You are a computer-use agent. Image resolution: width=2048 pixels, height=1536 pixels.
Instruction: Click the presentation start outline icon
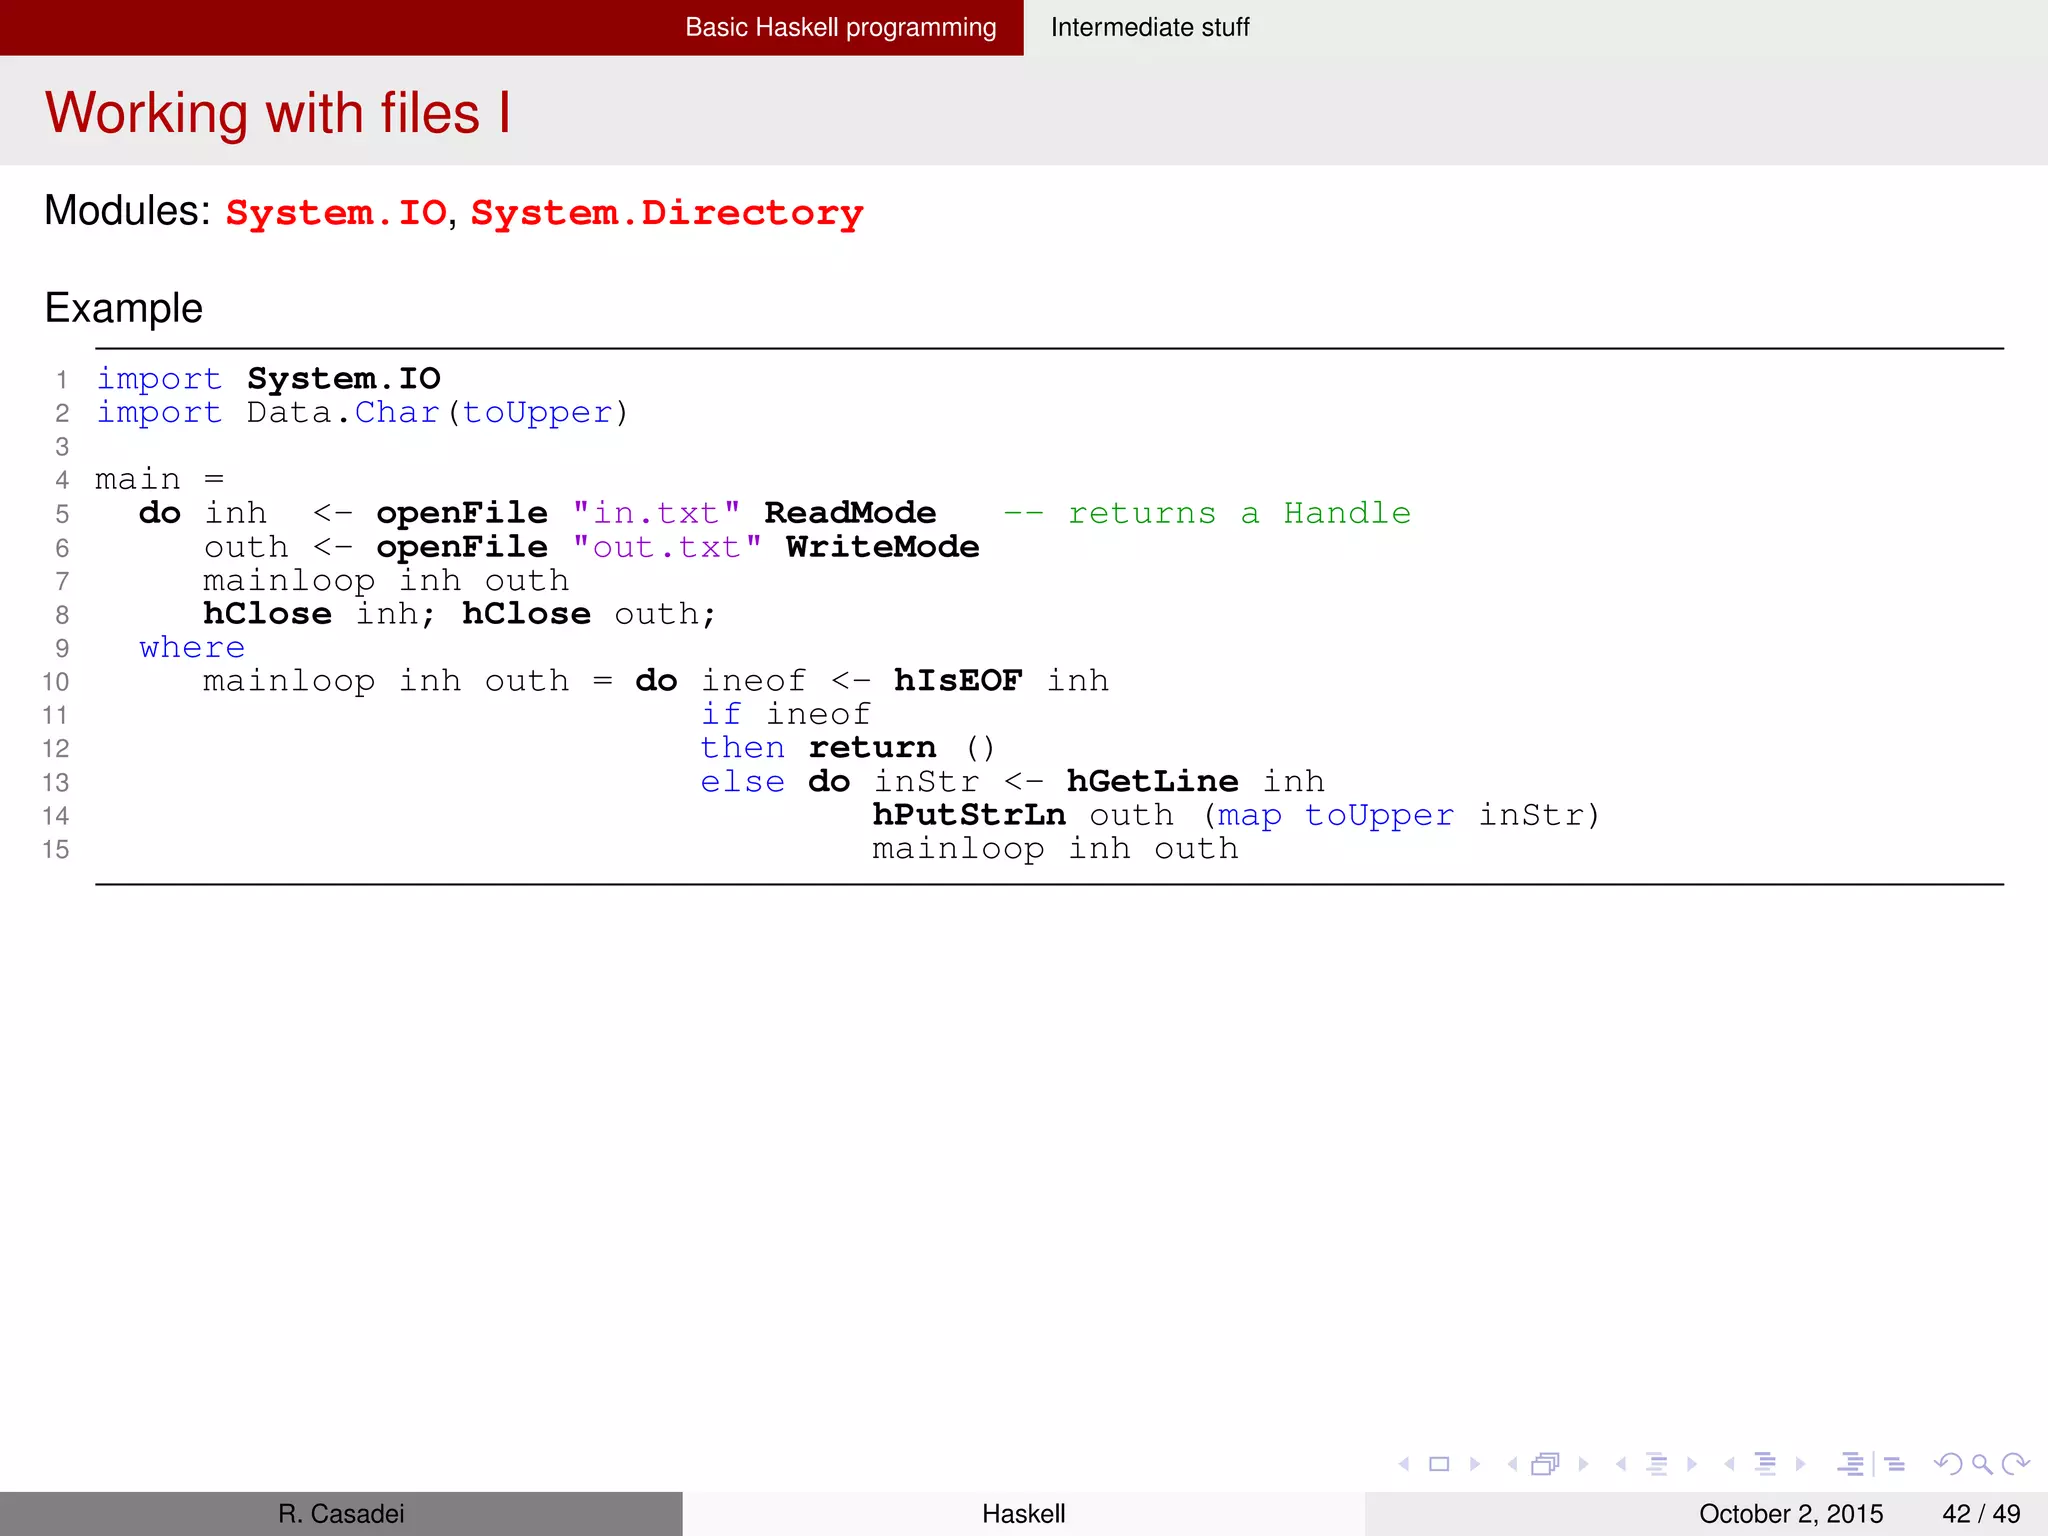point(1851,1464)
